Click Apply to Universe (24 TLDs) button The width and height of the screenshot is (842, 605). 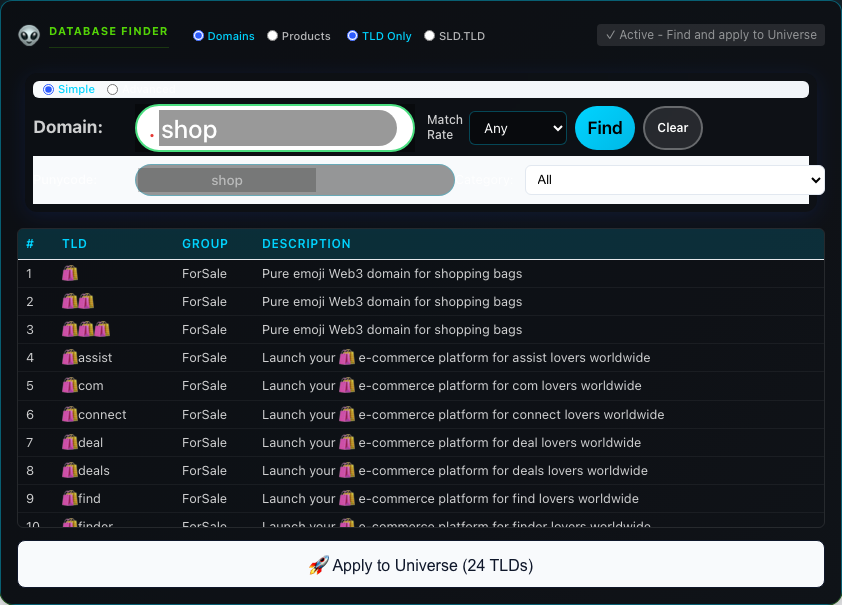[x=421, y=565]
